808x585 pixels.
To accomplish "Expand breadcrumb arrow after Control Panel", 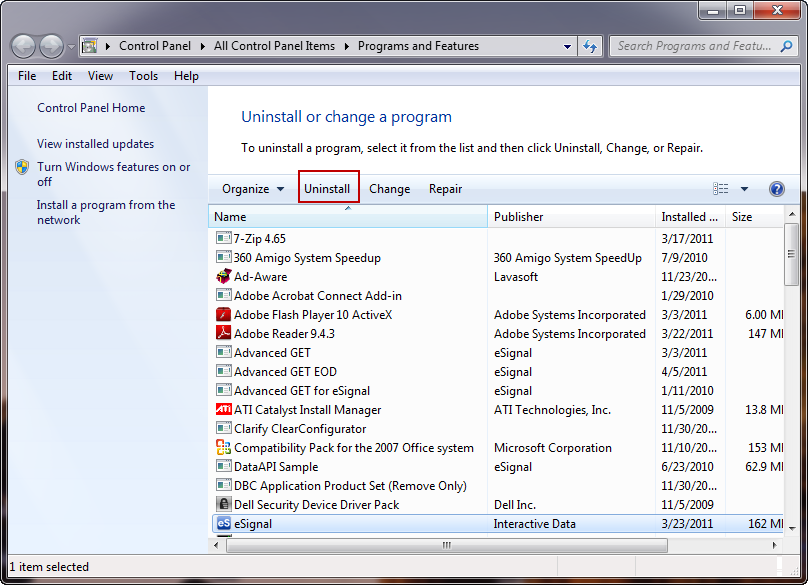I will click(x=203, y=46).
